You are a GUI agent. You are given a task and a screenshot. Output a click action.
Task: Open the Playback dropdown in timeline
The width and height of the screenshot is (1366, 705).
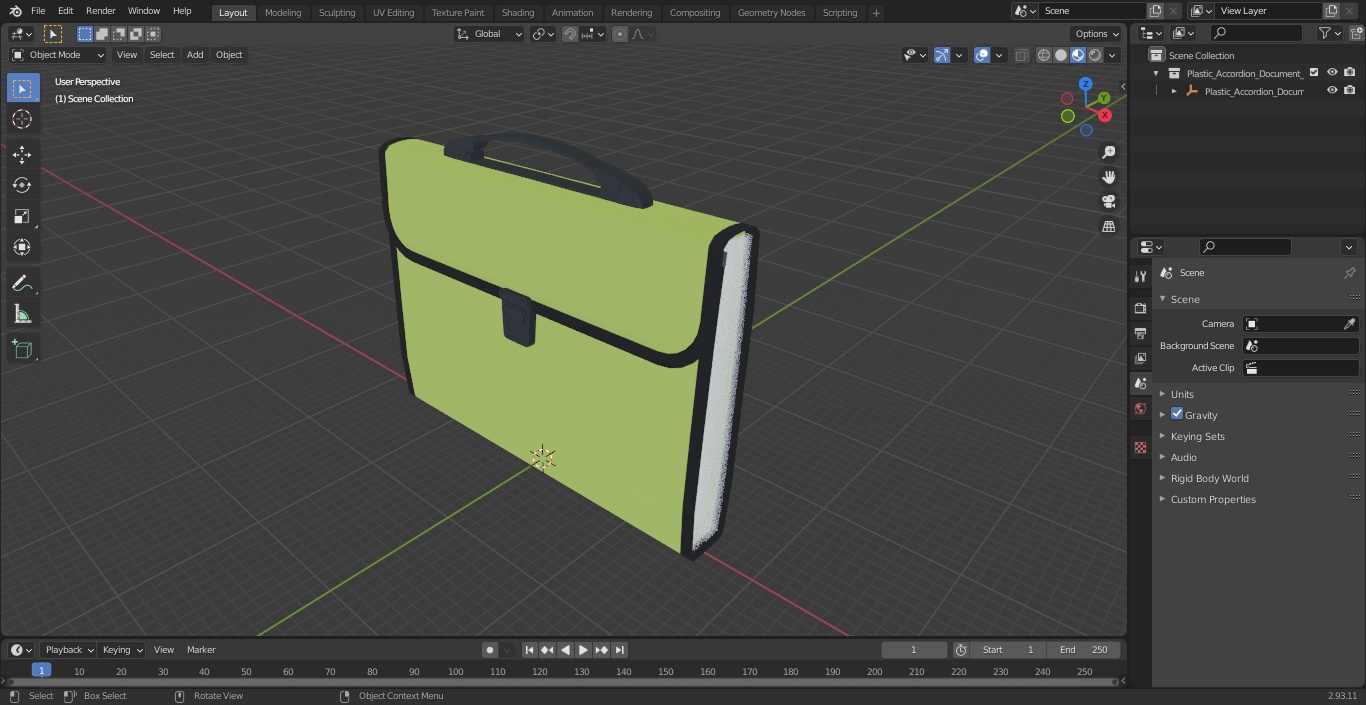pyautogui.click(x=69, y=650)
